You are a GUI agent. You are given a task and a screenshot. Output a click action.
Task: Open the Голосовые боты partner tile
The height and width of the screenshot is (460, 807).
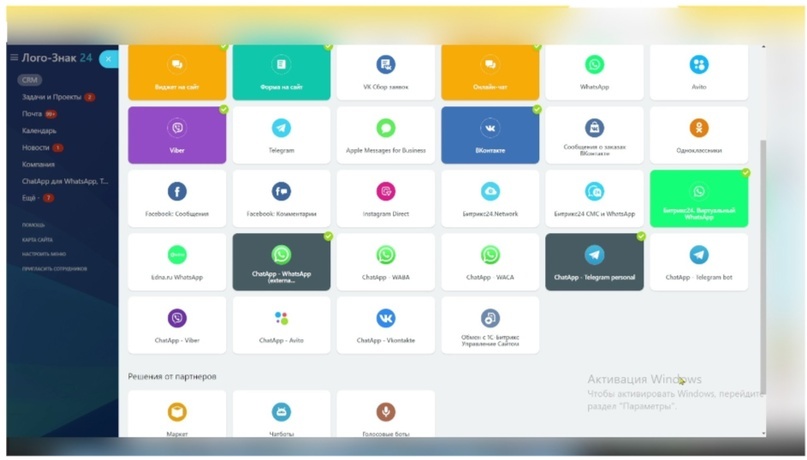[385, 414]
